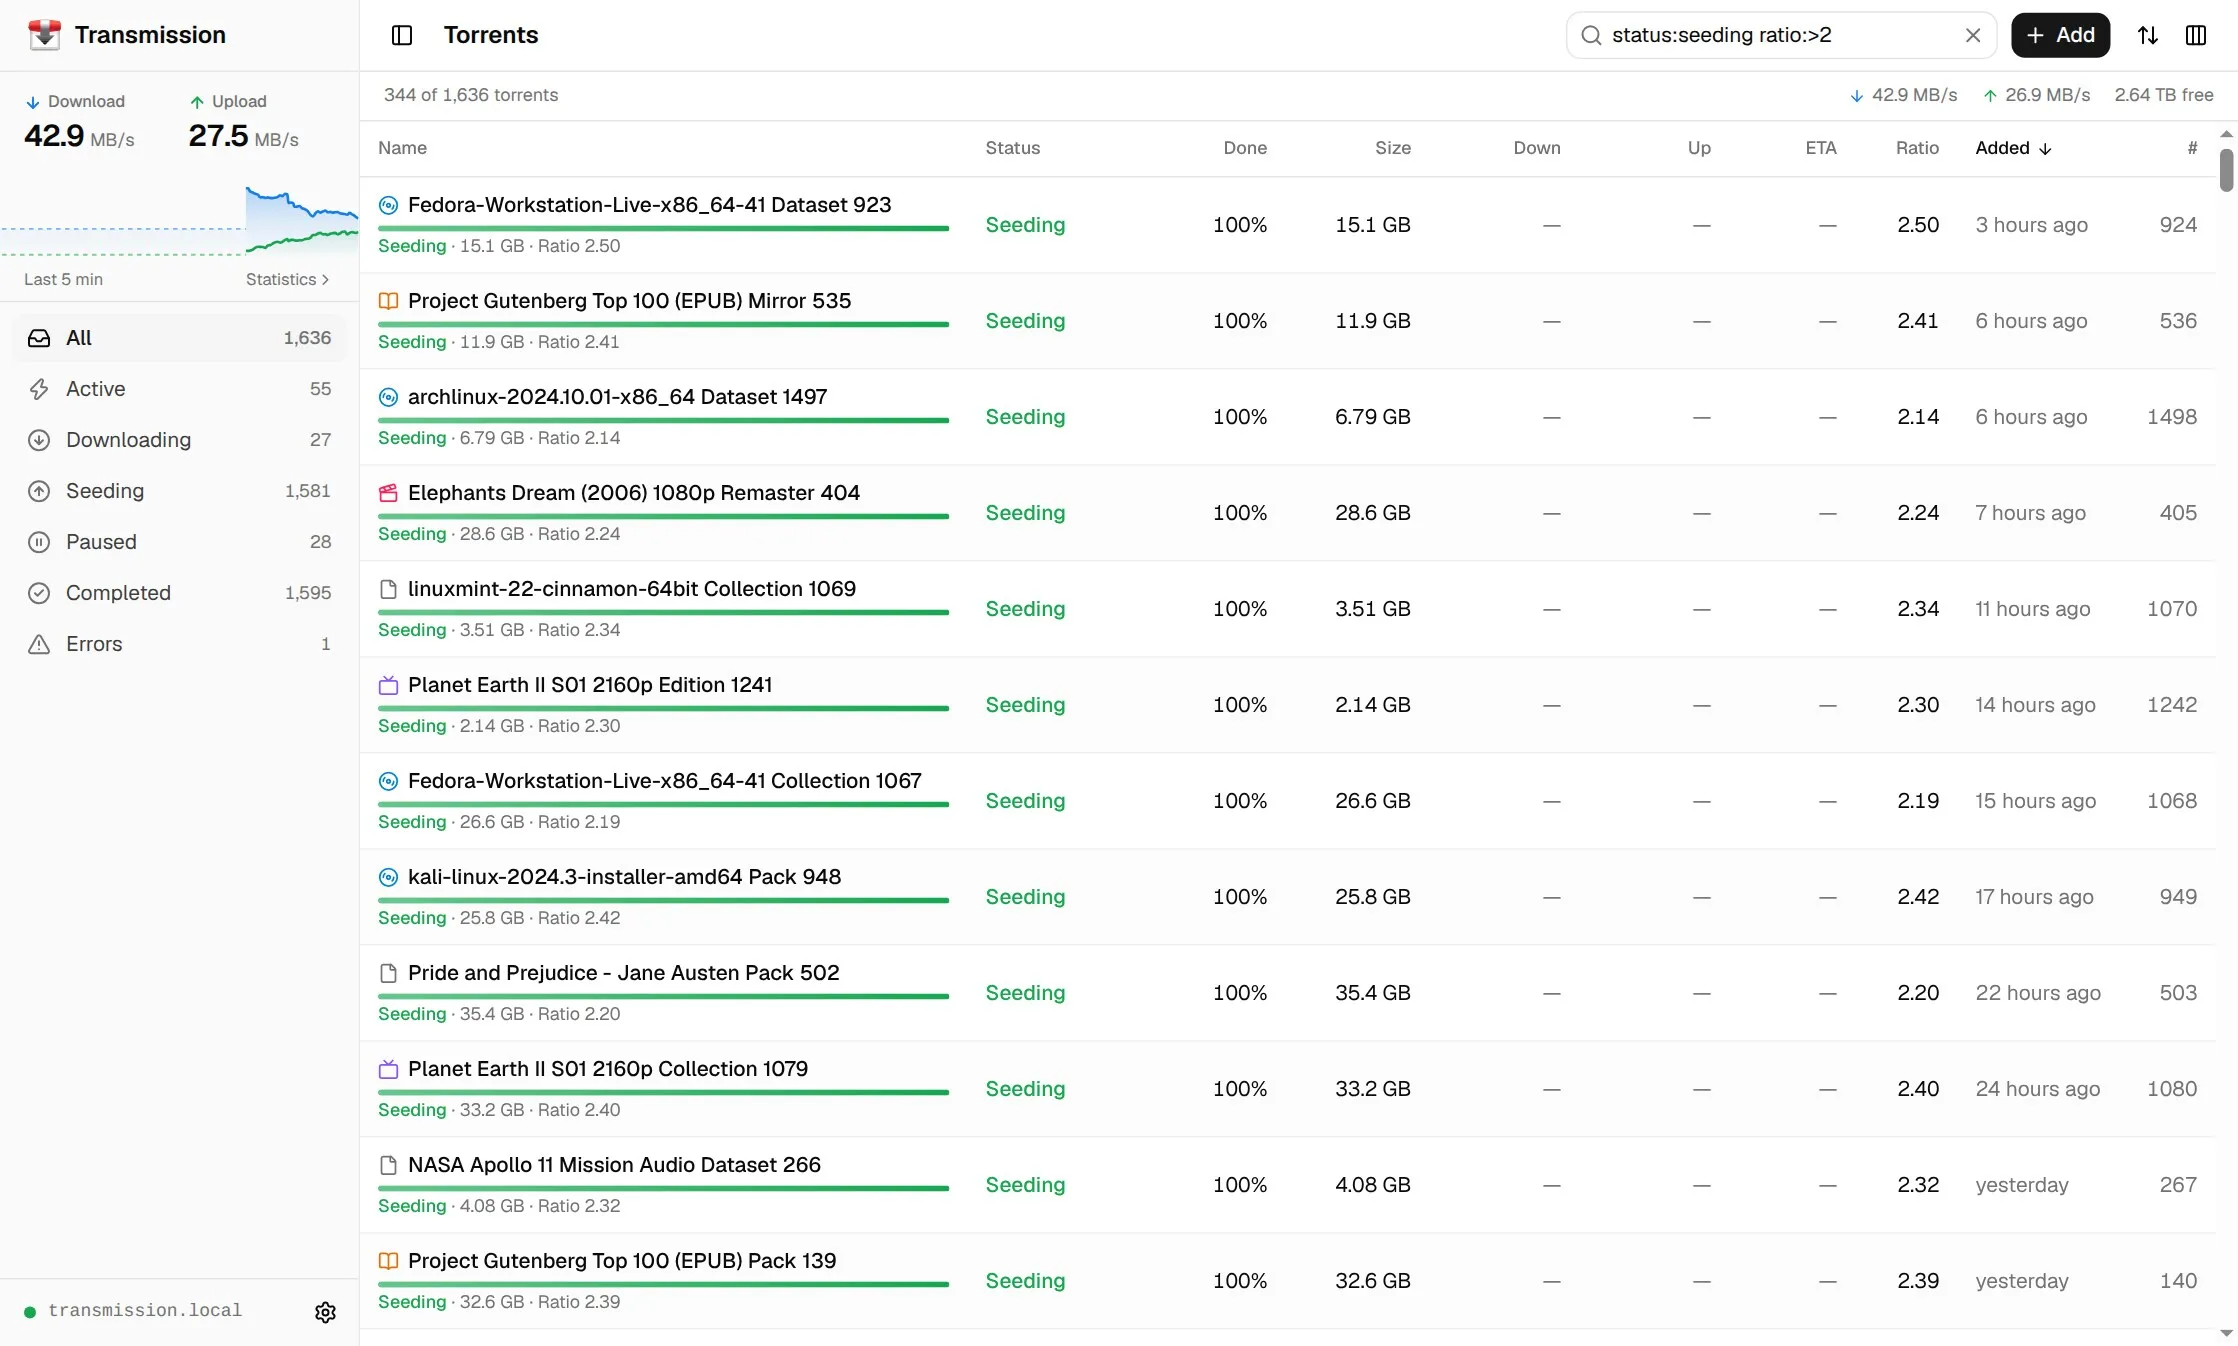Image resolution: width=2238 pixels, height=1346 pixels.
Task: Click the vertical scrollbar thumb
Action: pos(2226,170)
